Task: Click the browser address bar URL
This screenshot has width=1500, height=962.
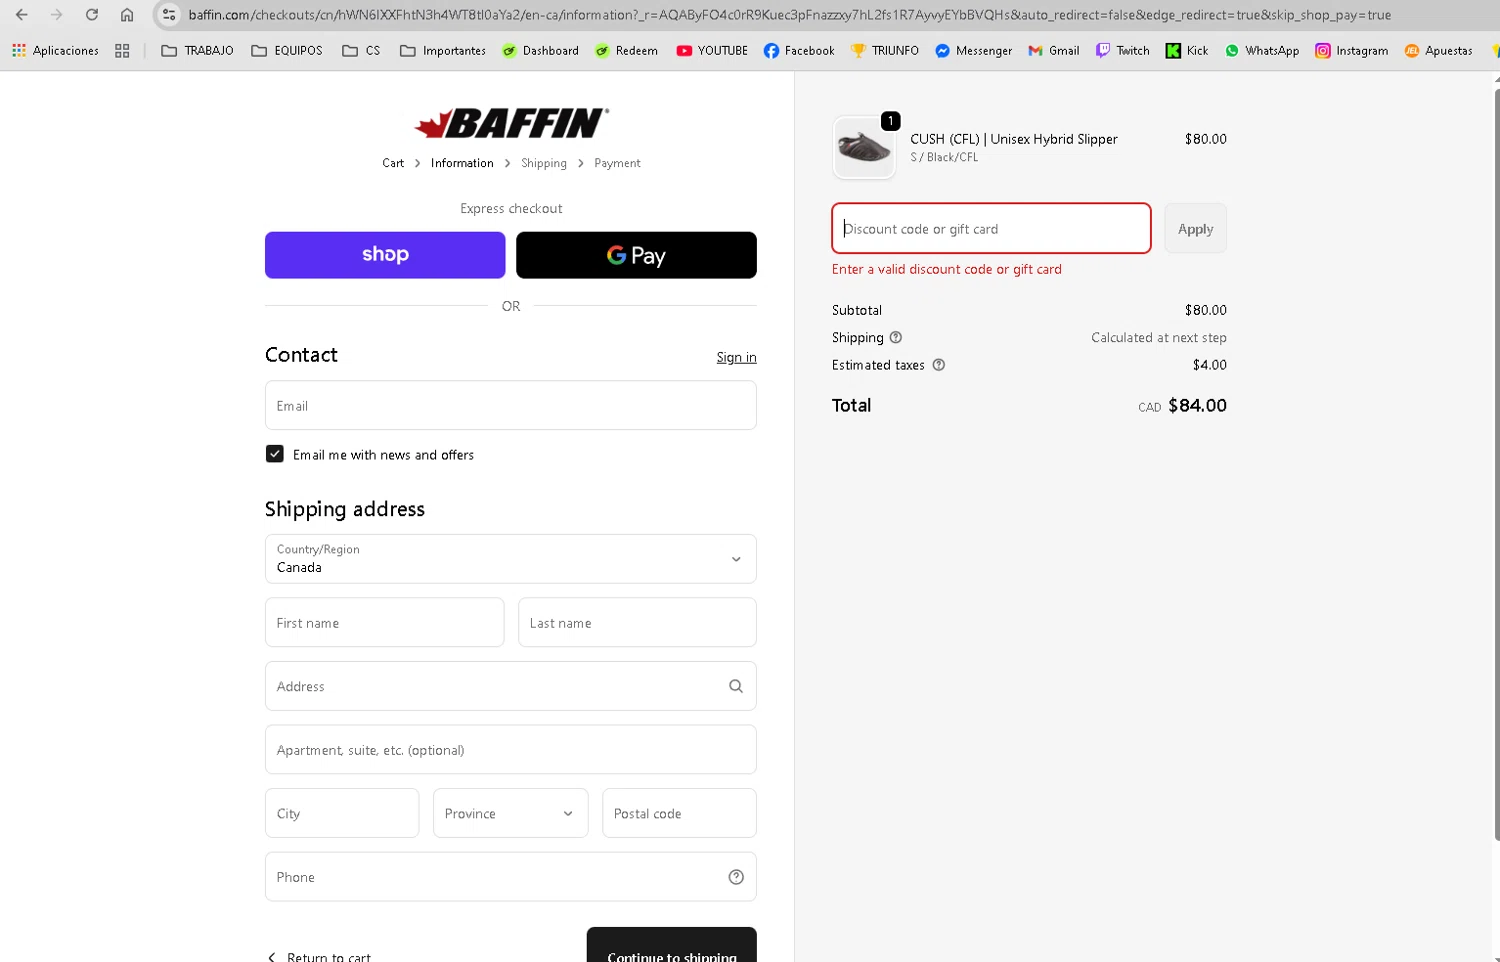Action: click(789, 15)
